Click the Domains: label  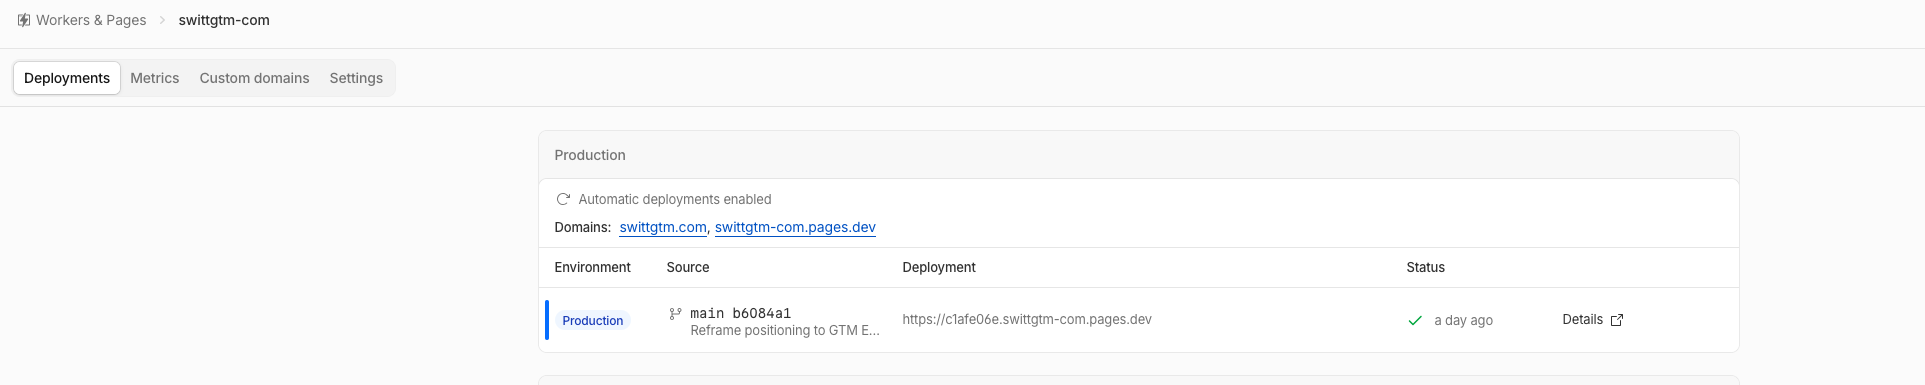582,227
